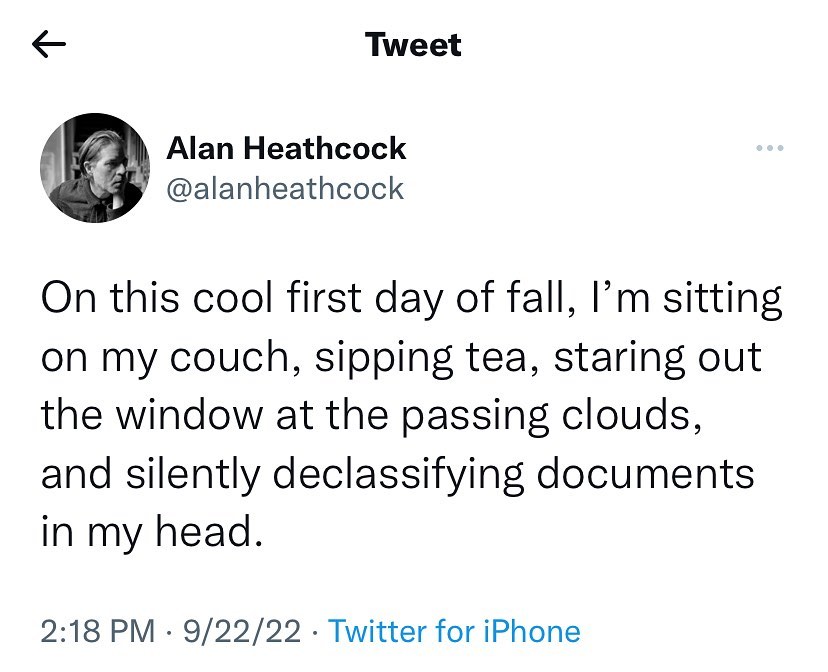This screenshot has width=828, height=672.
Task: Open Alan Heathcock's profile picture
Action: point(93,167)
